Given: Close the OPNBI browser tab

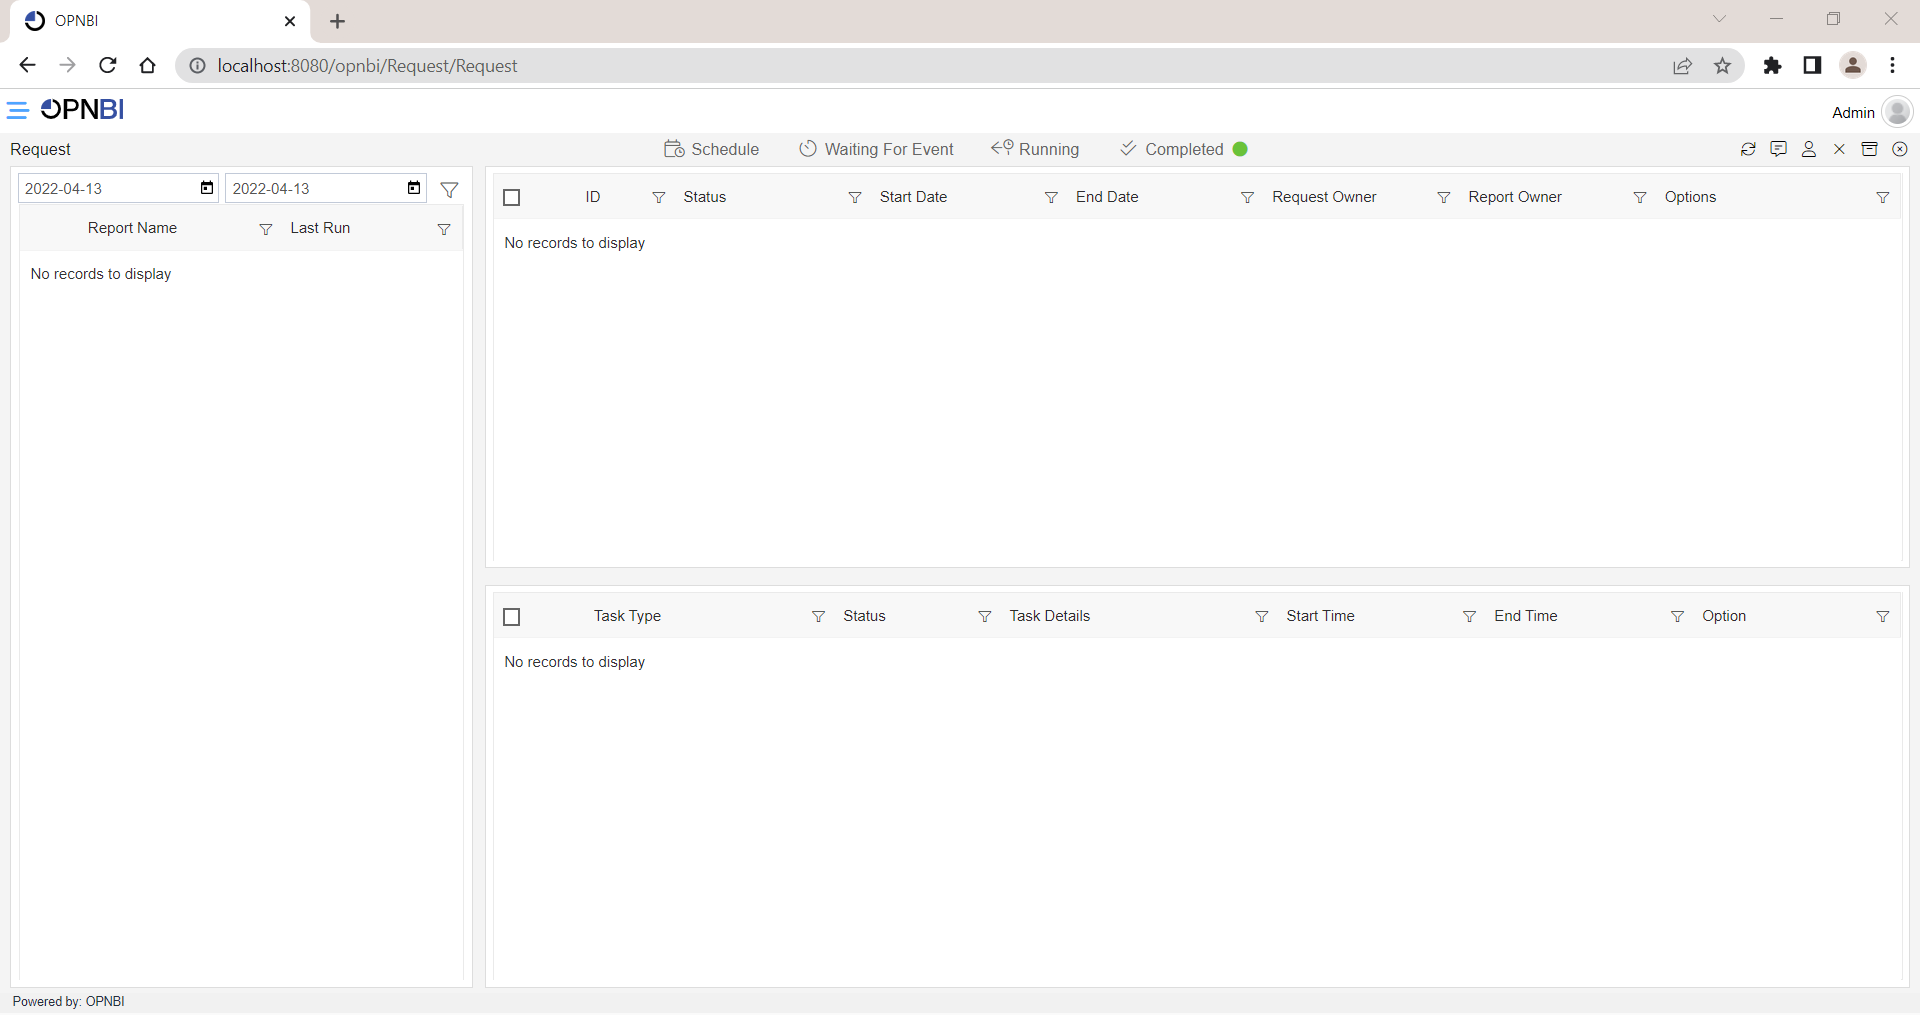Looking at the screenshot, I should pos(290,21).
